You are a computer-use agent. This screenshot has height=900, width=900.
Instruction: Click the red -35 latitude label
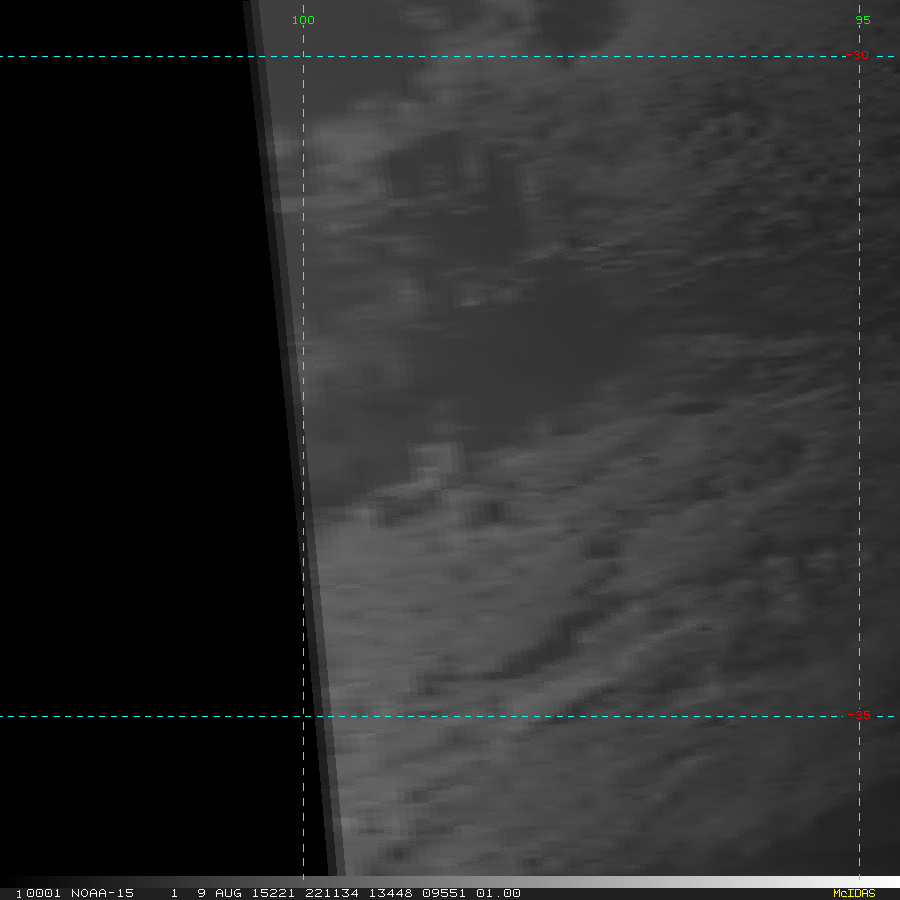858,715
